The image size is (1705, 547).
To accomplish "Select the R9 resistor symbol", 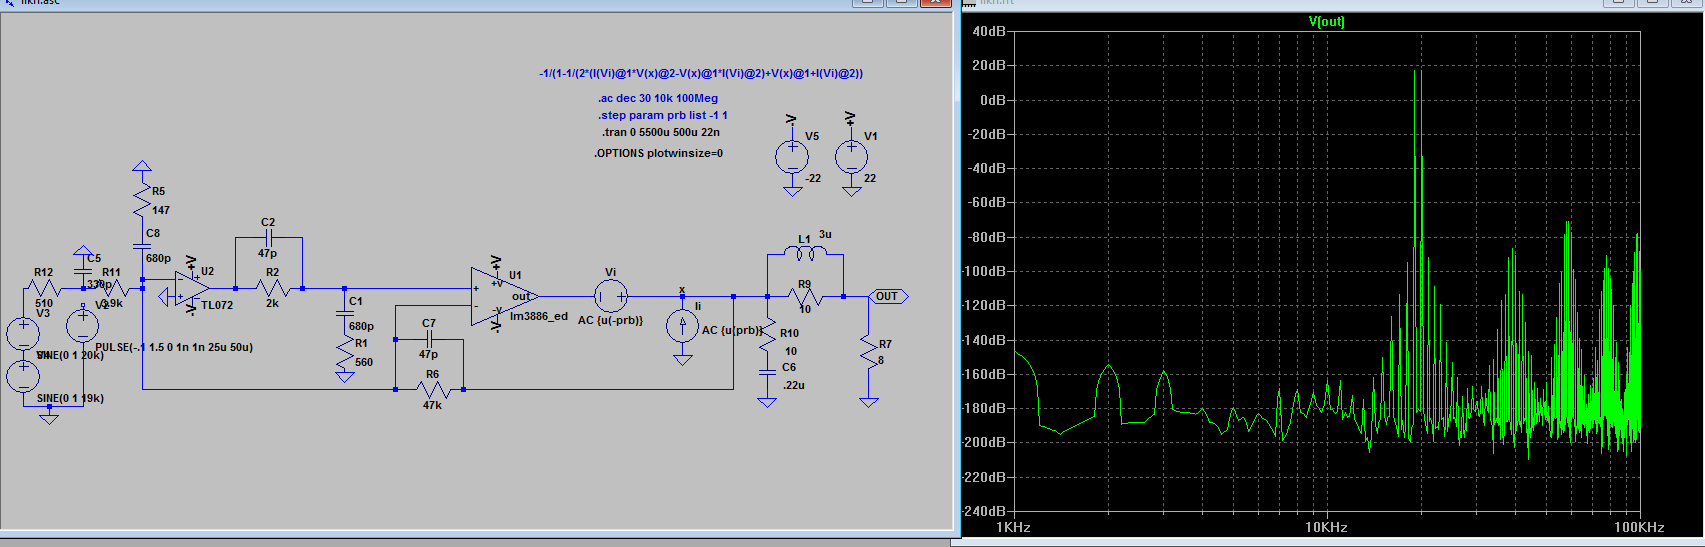I will point(805,296).
